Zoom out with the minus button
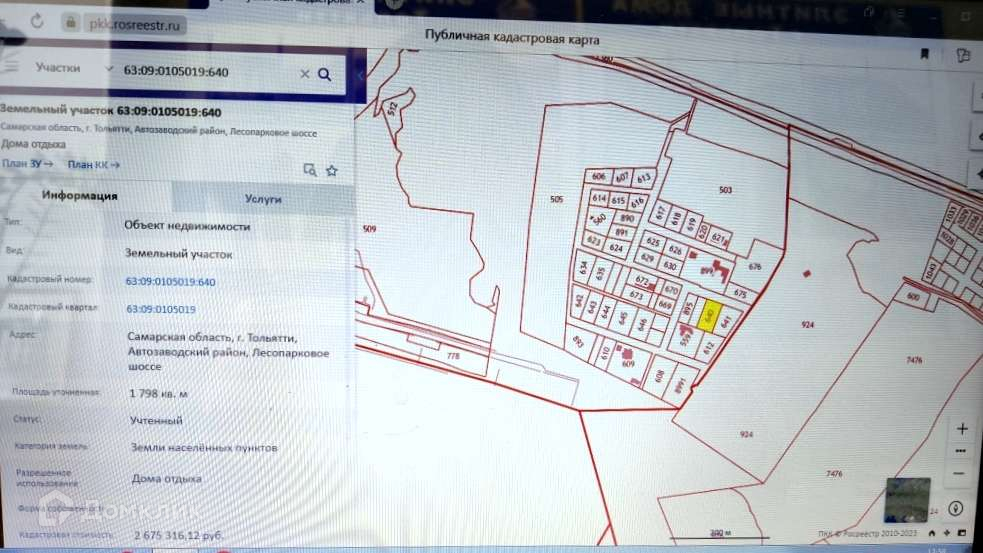Image resolution: width=983 pixels, height=553 pixels. click(959, 473)
